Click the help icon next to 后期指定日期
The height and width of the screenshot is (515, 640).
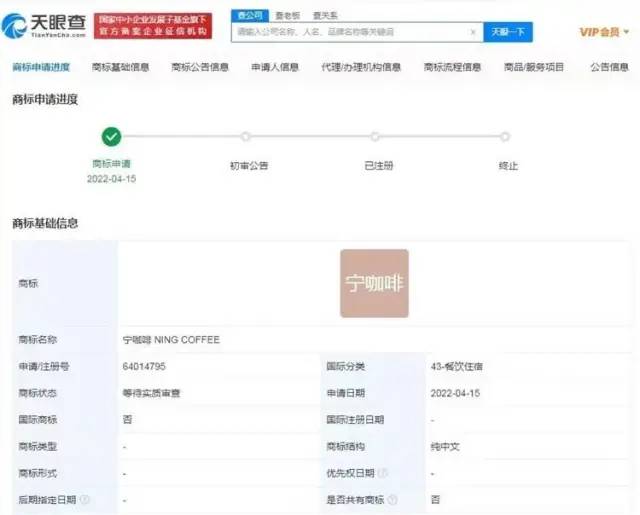pos(85,498)
